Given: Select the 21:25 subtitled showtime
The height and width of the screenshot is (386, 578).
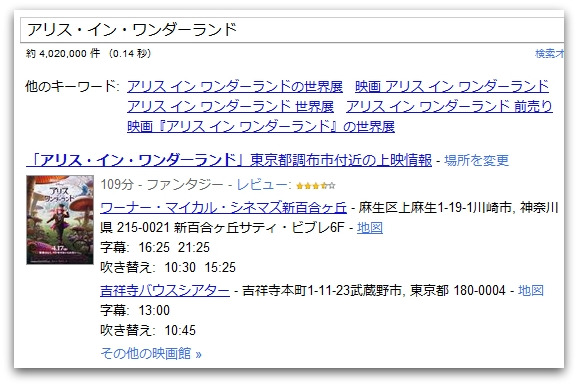Looking at the screenshot, I should tap(194, 247).
